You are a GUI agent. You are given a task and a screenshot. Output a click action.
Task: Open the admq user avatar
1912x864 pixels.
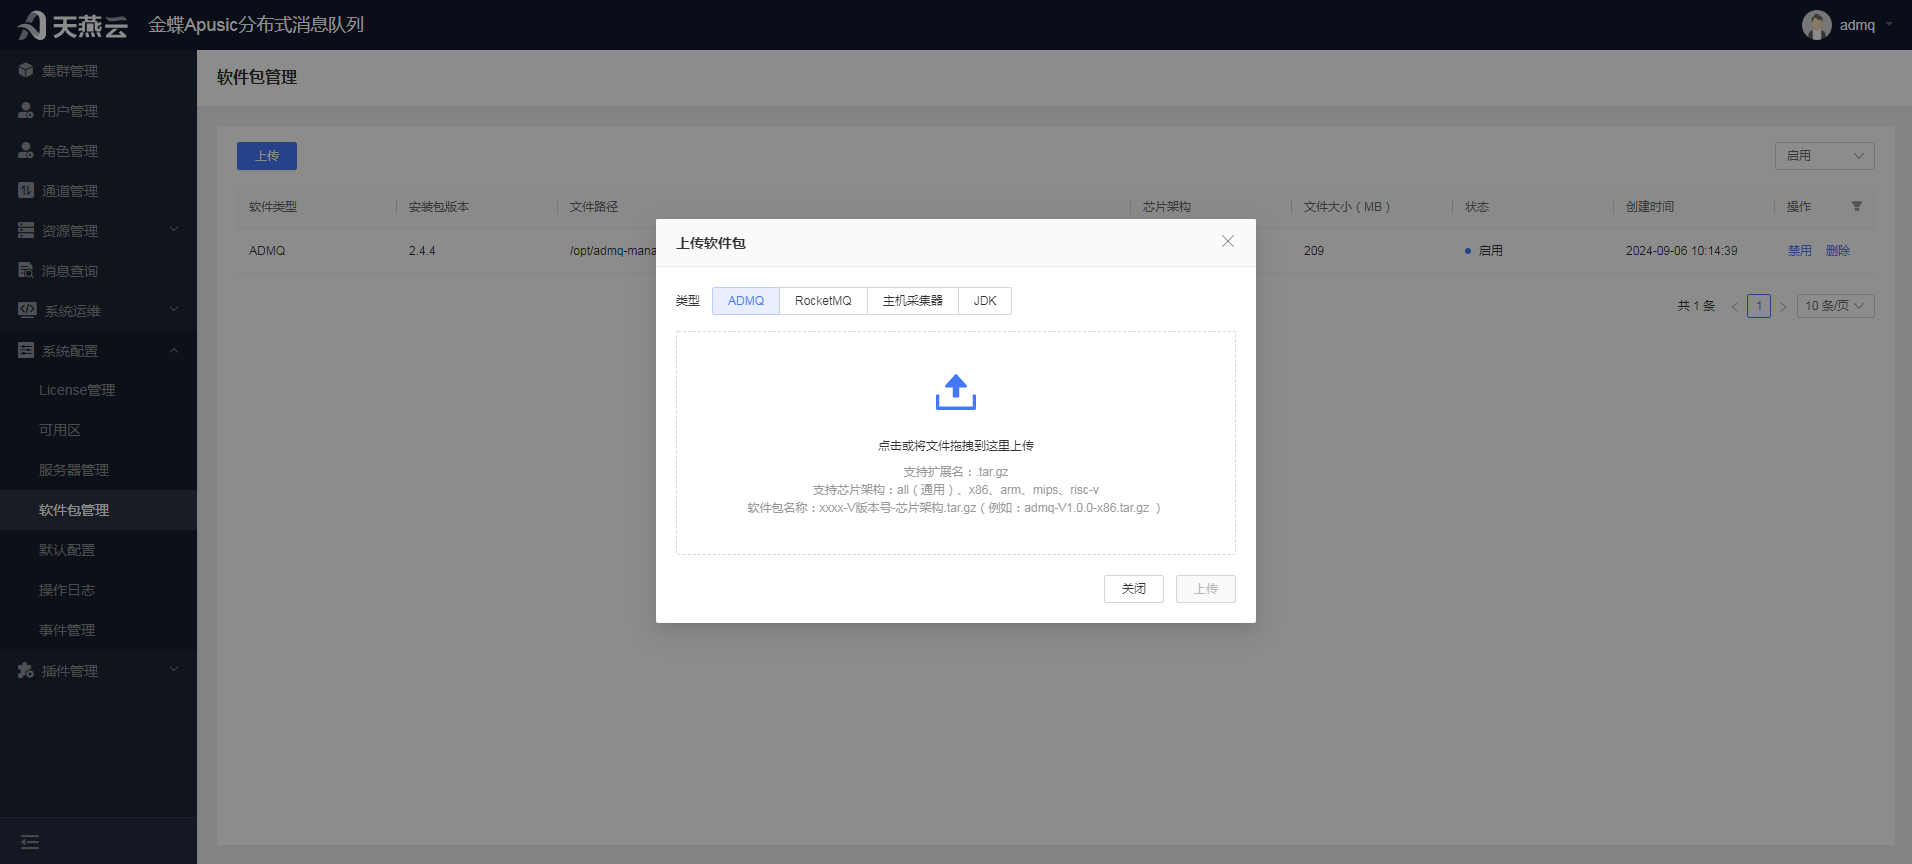click(1816, 25)
